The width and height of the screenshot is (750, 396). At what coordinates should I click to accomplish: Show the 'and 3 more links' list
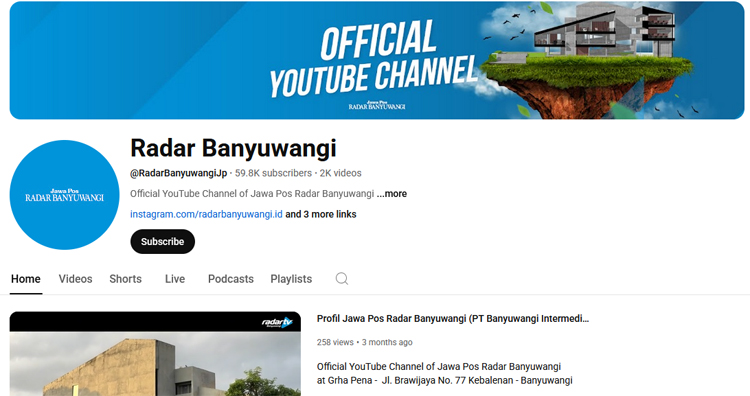[x=321, y=214]
